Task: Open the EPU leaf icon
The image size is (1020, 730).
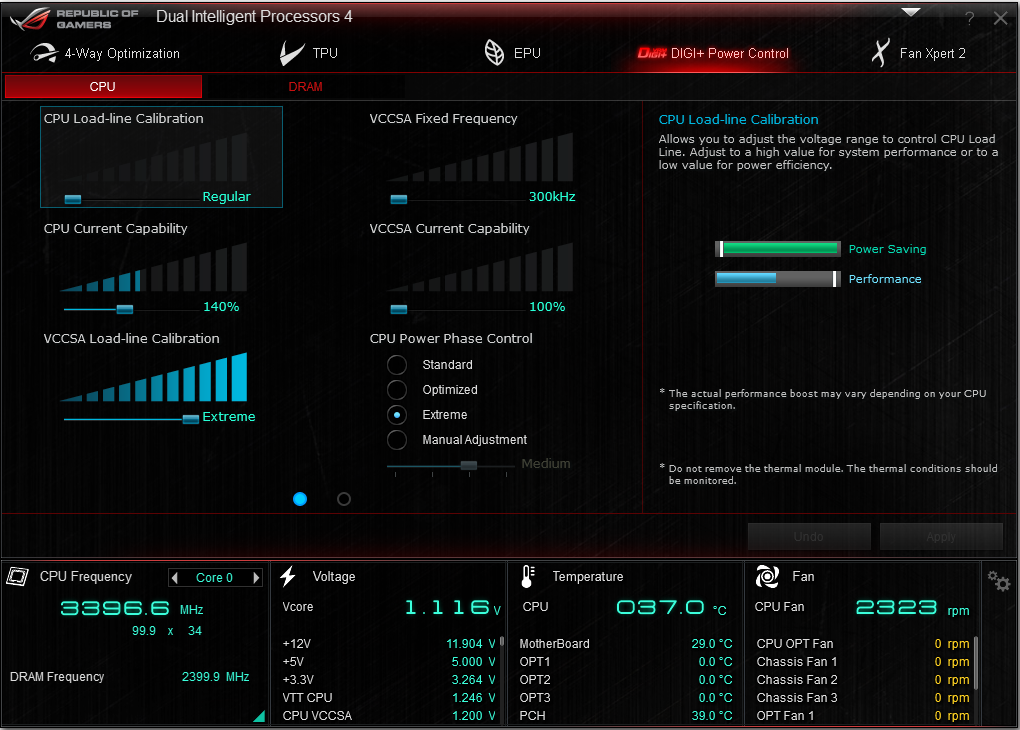Action: click(x=494, y=53)
